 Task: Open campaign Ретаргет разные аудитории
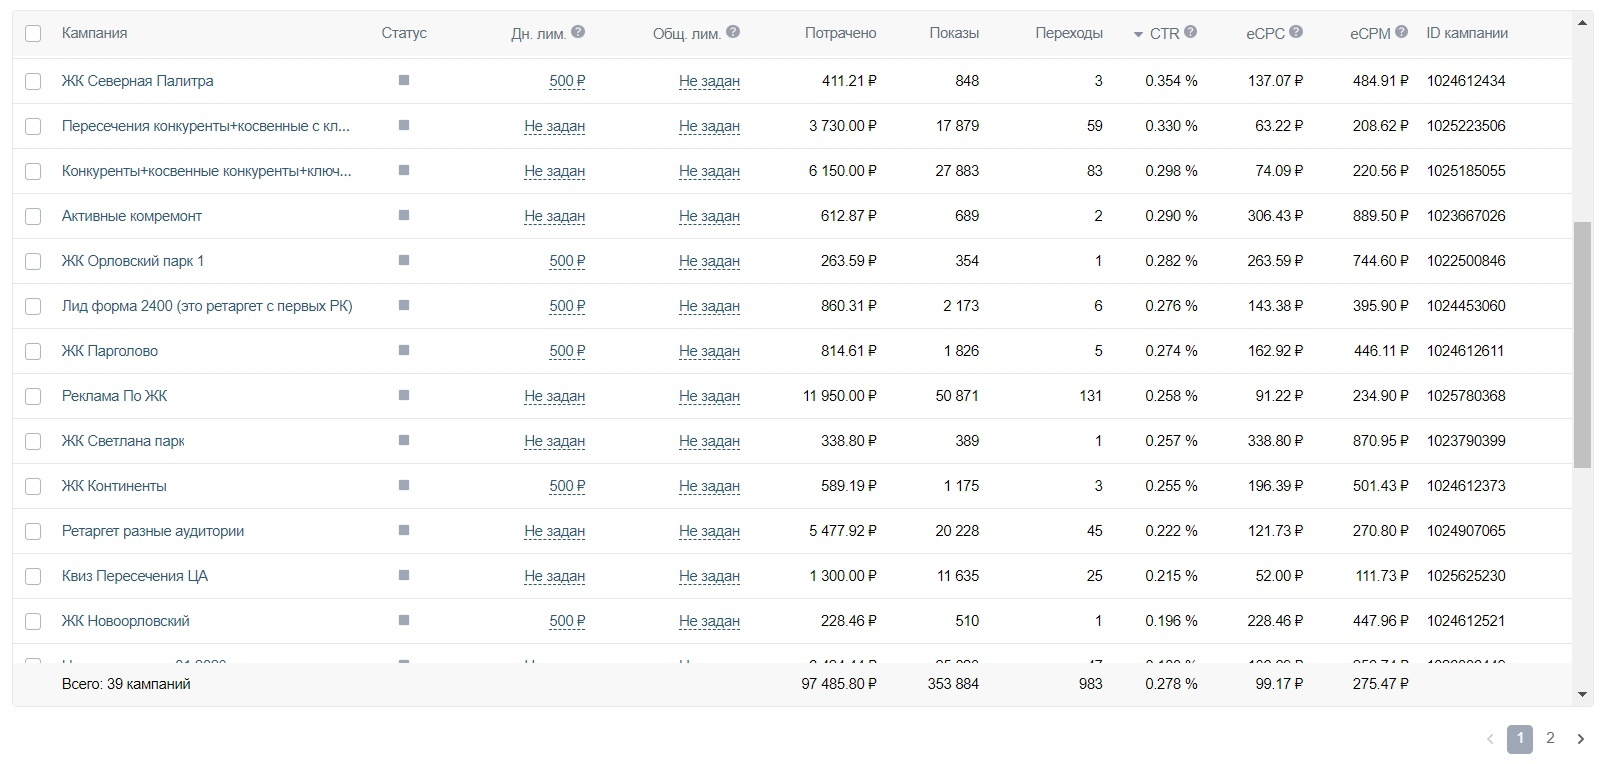pos(153,531)
